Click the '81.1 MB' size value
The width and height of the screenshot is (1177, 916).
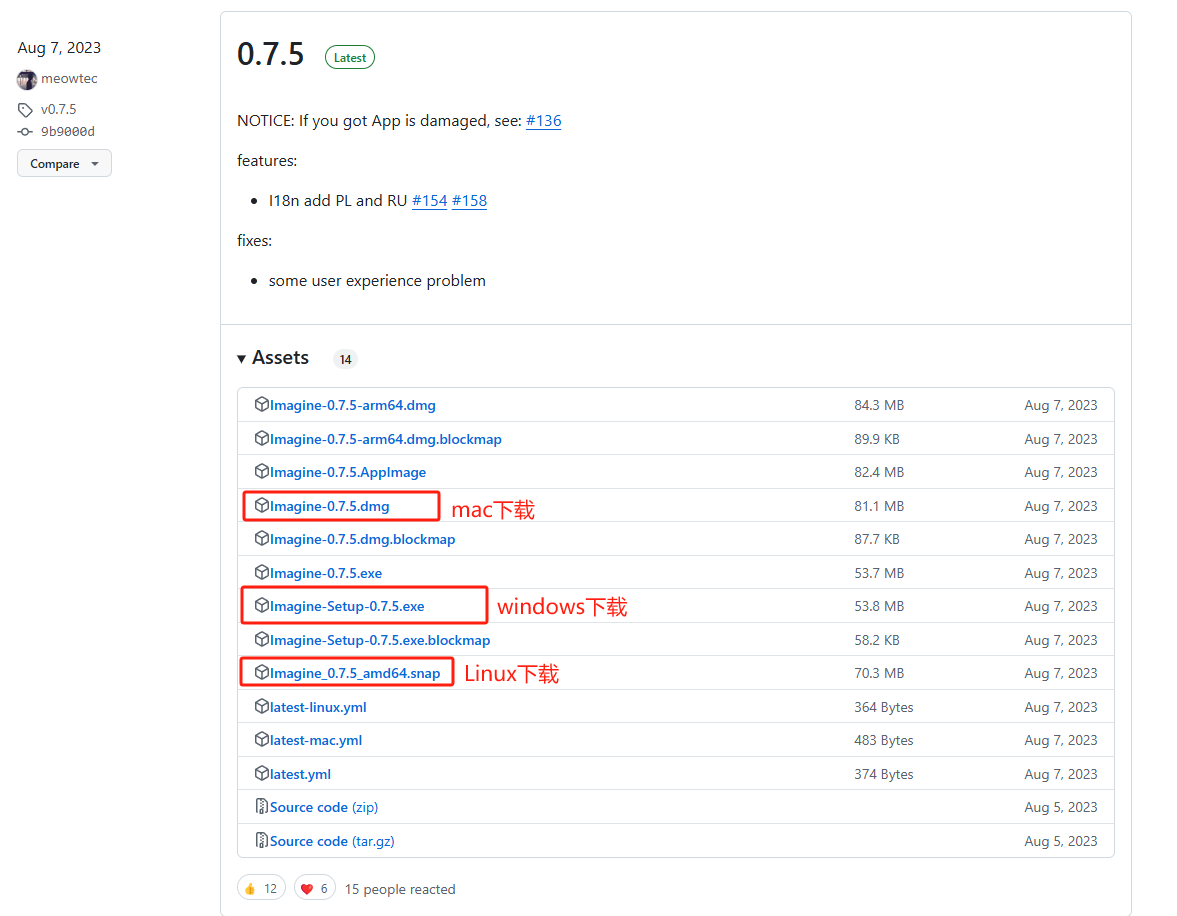[x=879, y=506]
